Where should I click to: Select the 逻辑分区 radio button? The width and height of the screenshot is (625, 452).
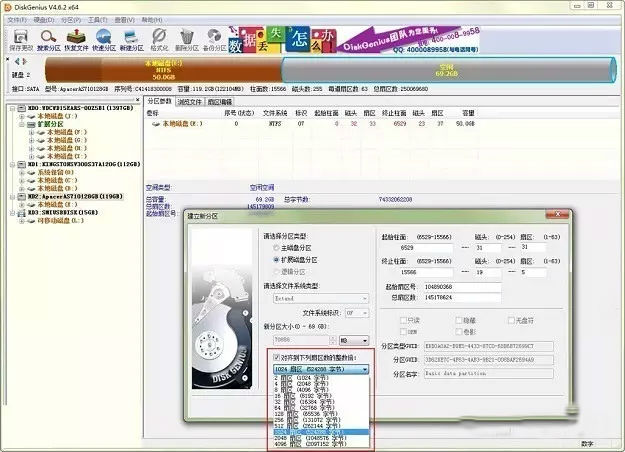tap(276, 272)
